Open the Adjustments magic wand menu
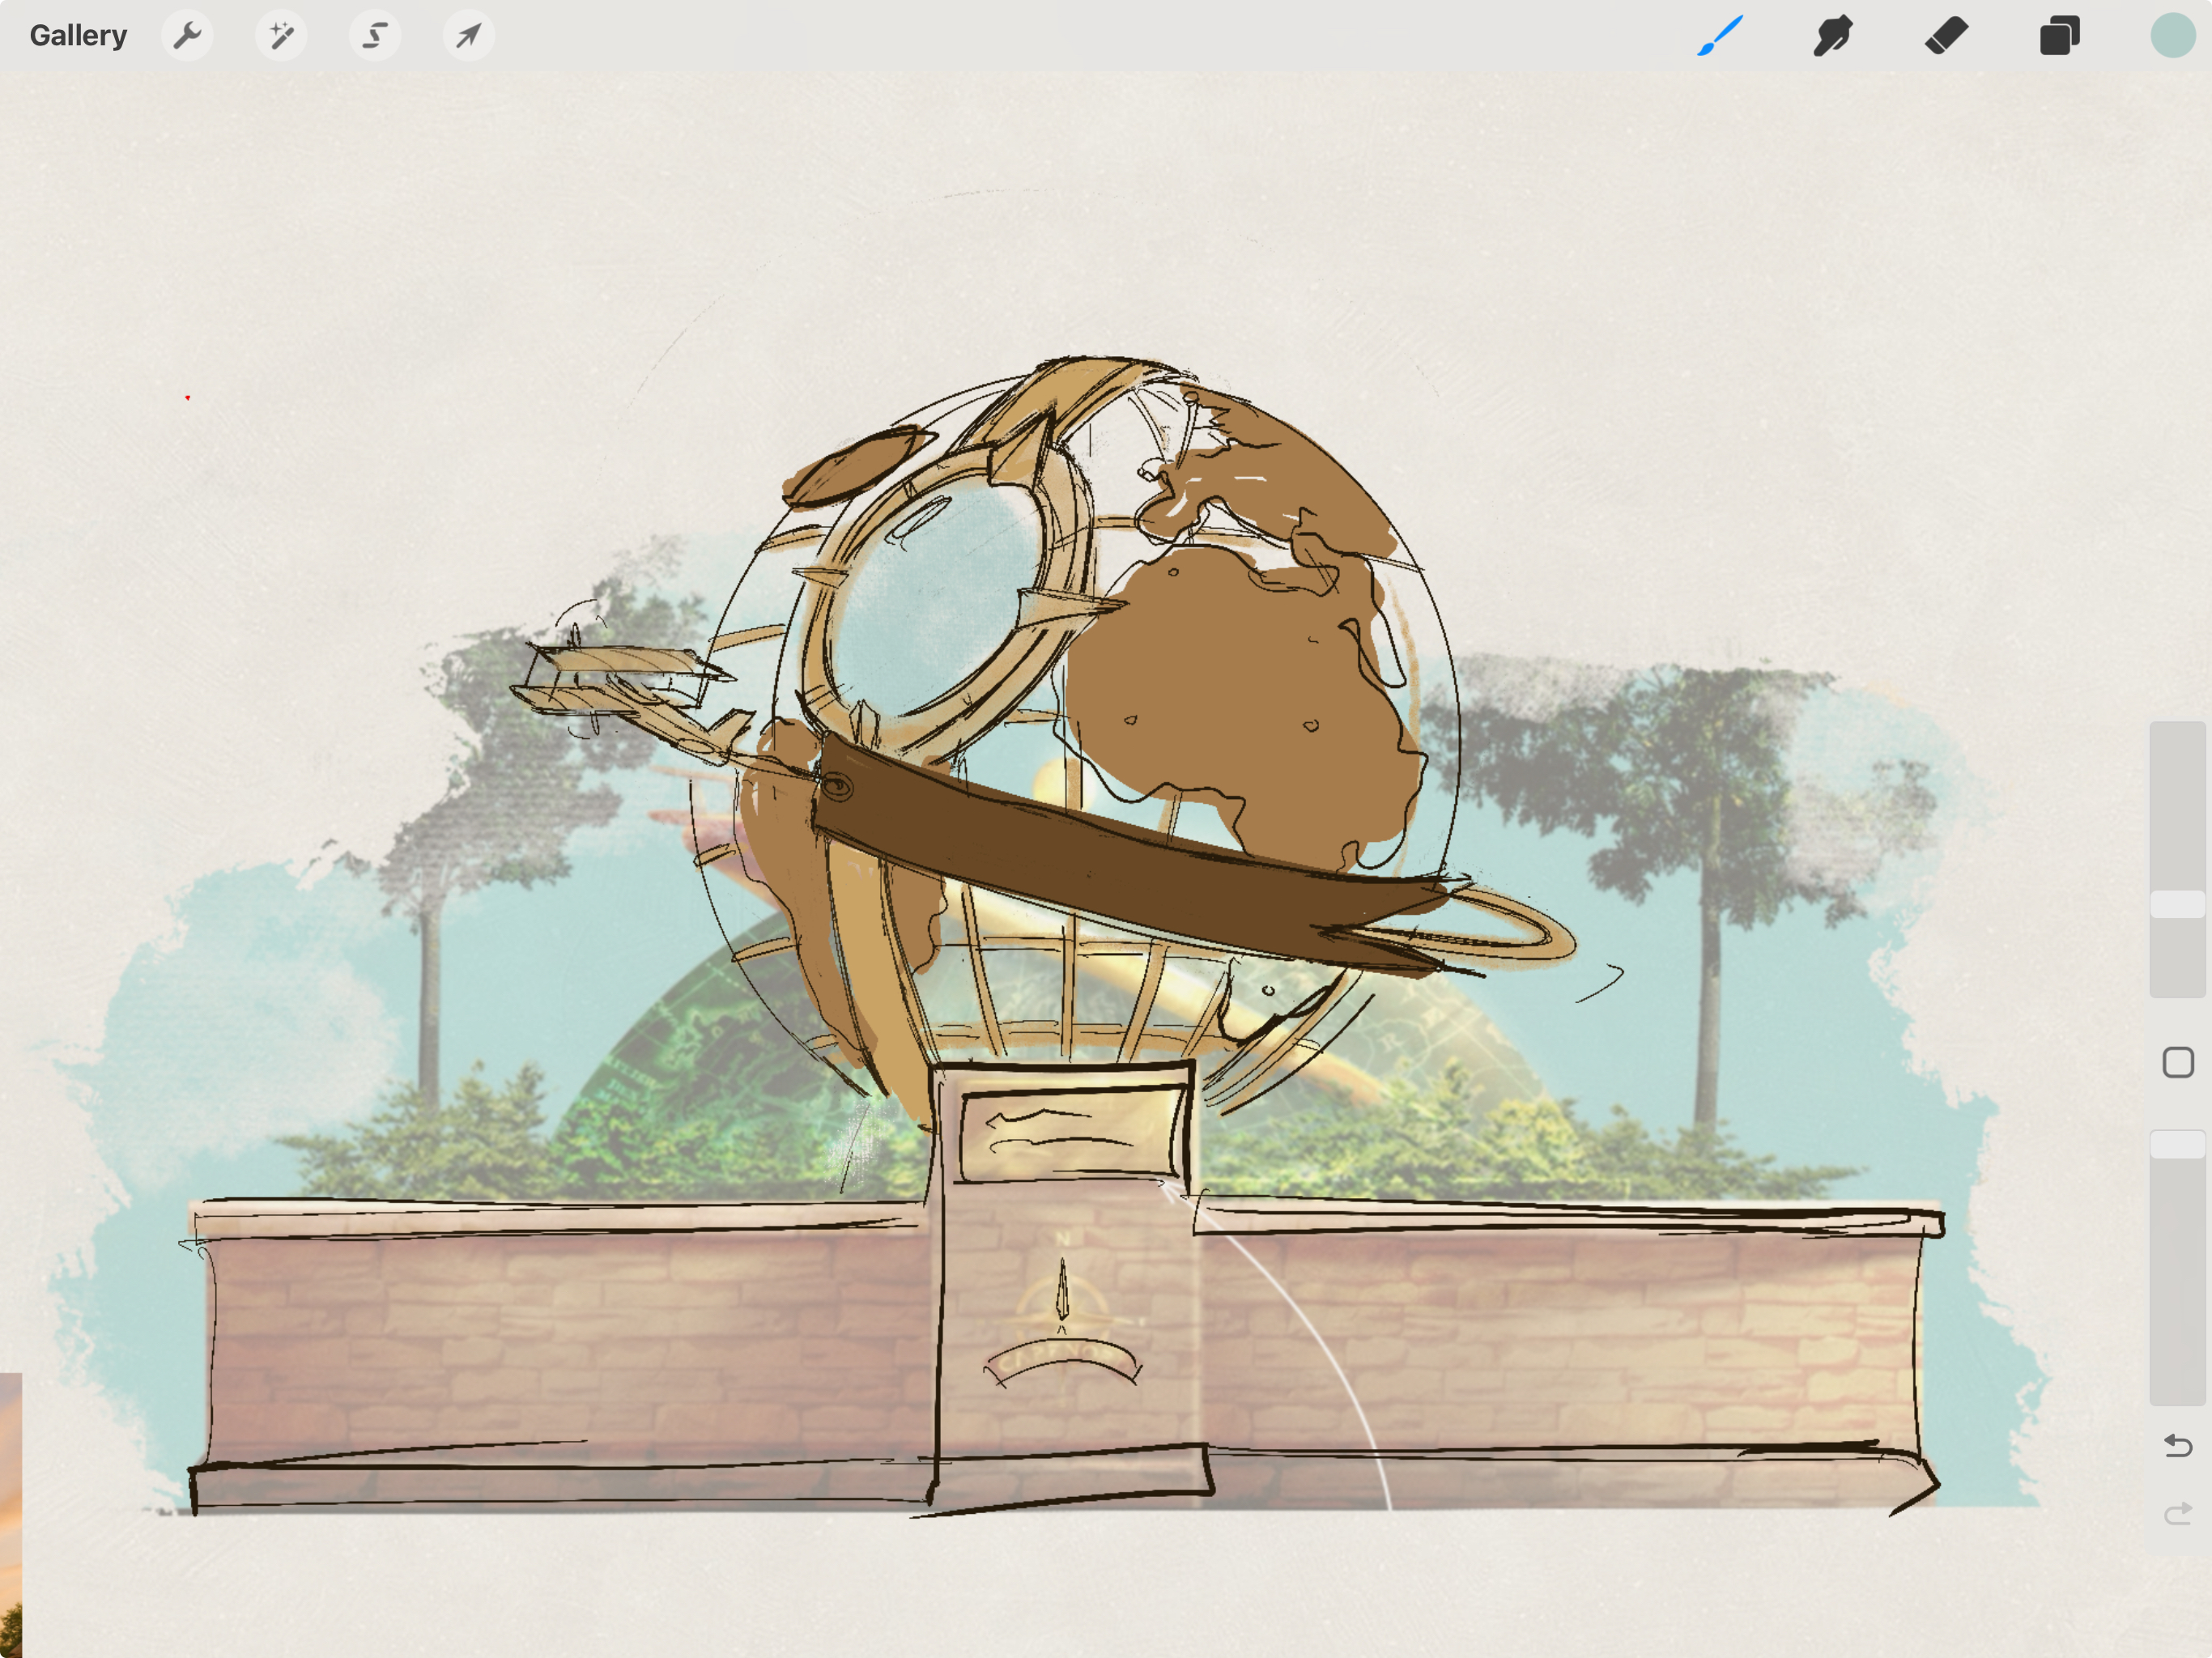 point(281,36)
